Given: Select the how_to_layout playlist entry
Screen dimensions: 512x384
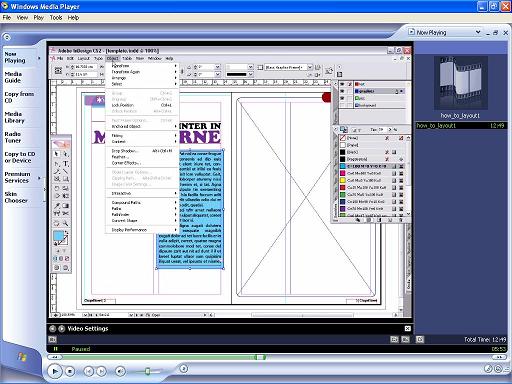Looking at the screenshot, I should [x=461, y=126].
